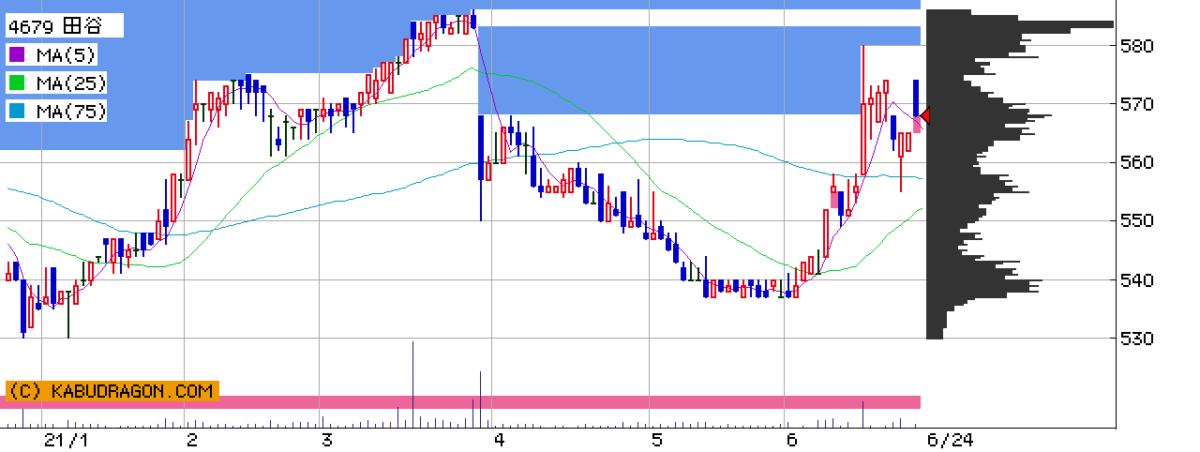Click the longest volume-profile bar near the top

[x=1020, y=25]
